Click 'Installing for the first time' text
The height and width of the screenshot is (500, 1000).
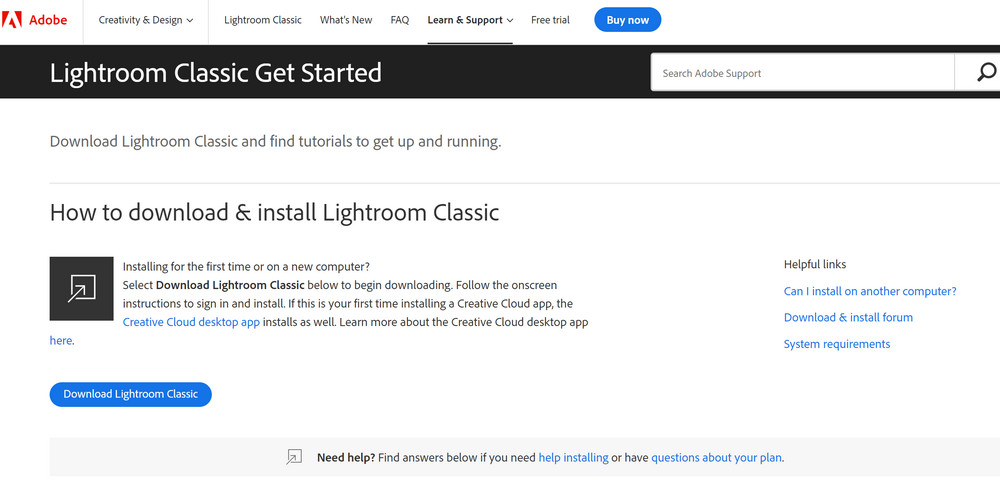tap(246, 266)
